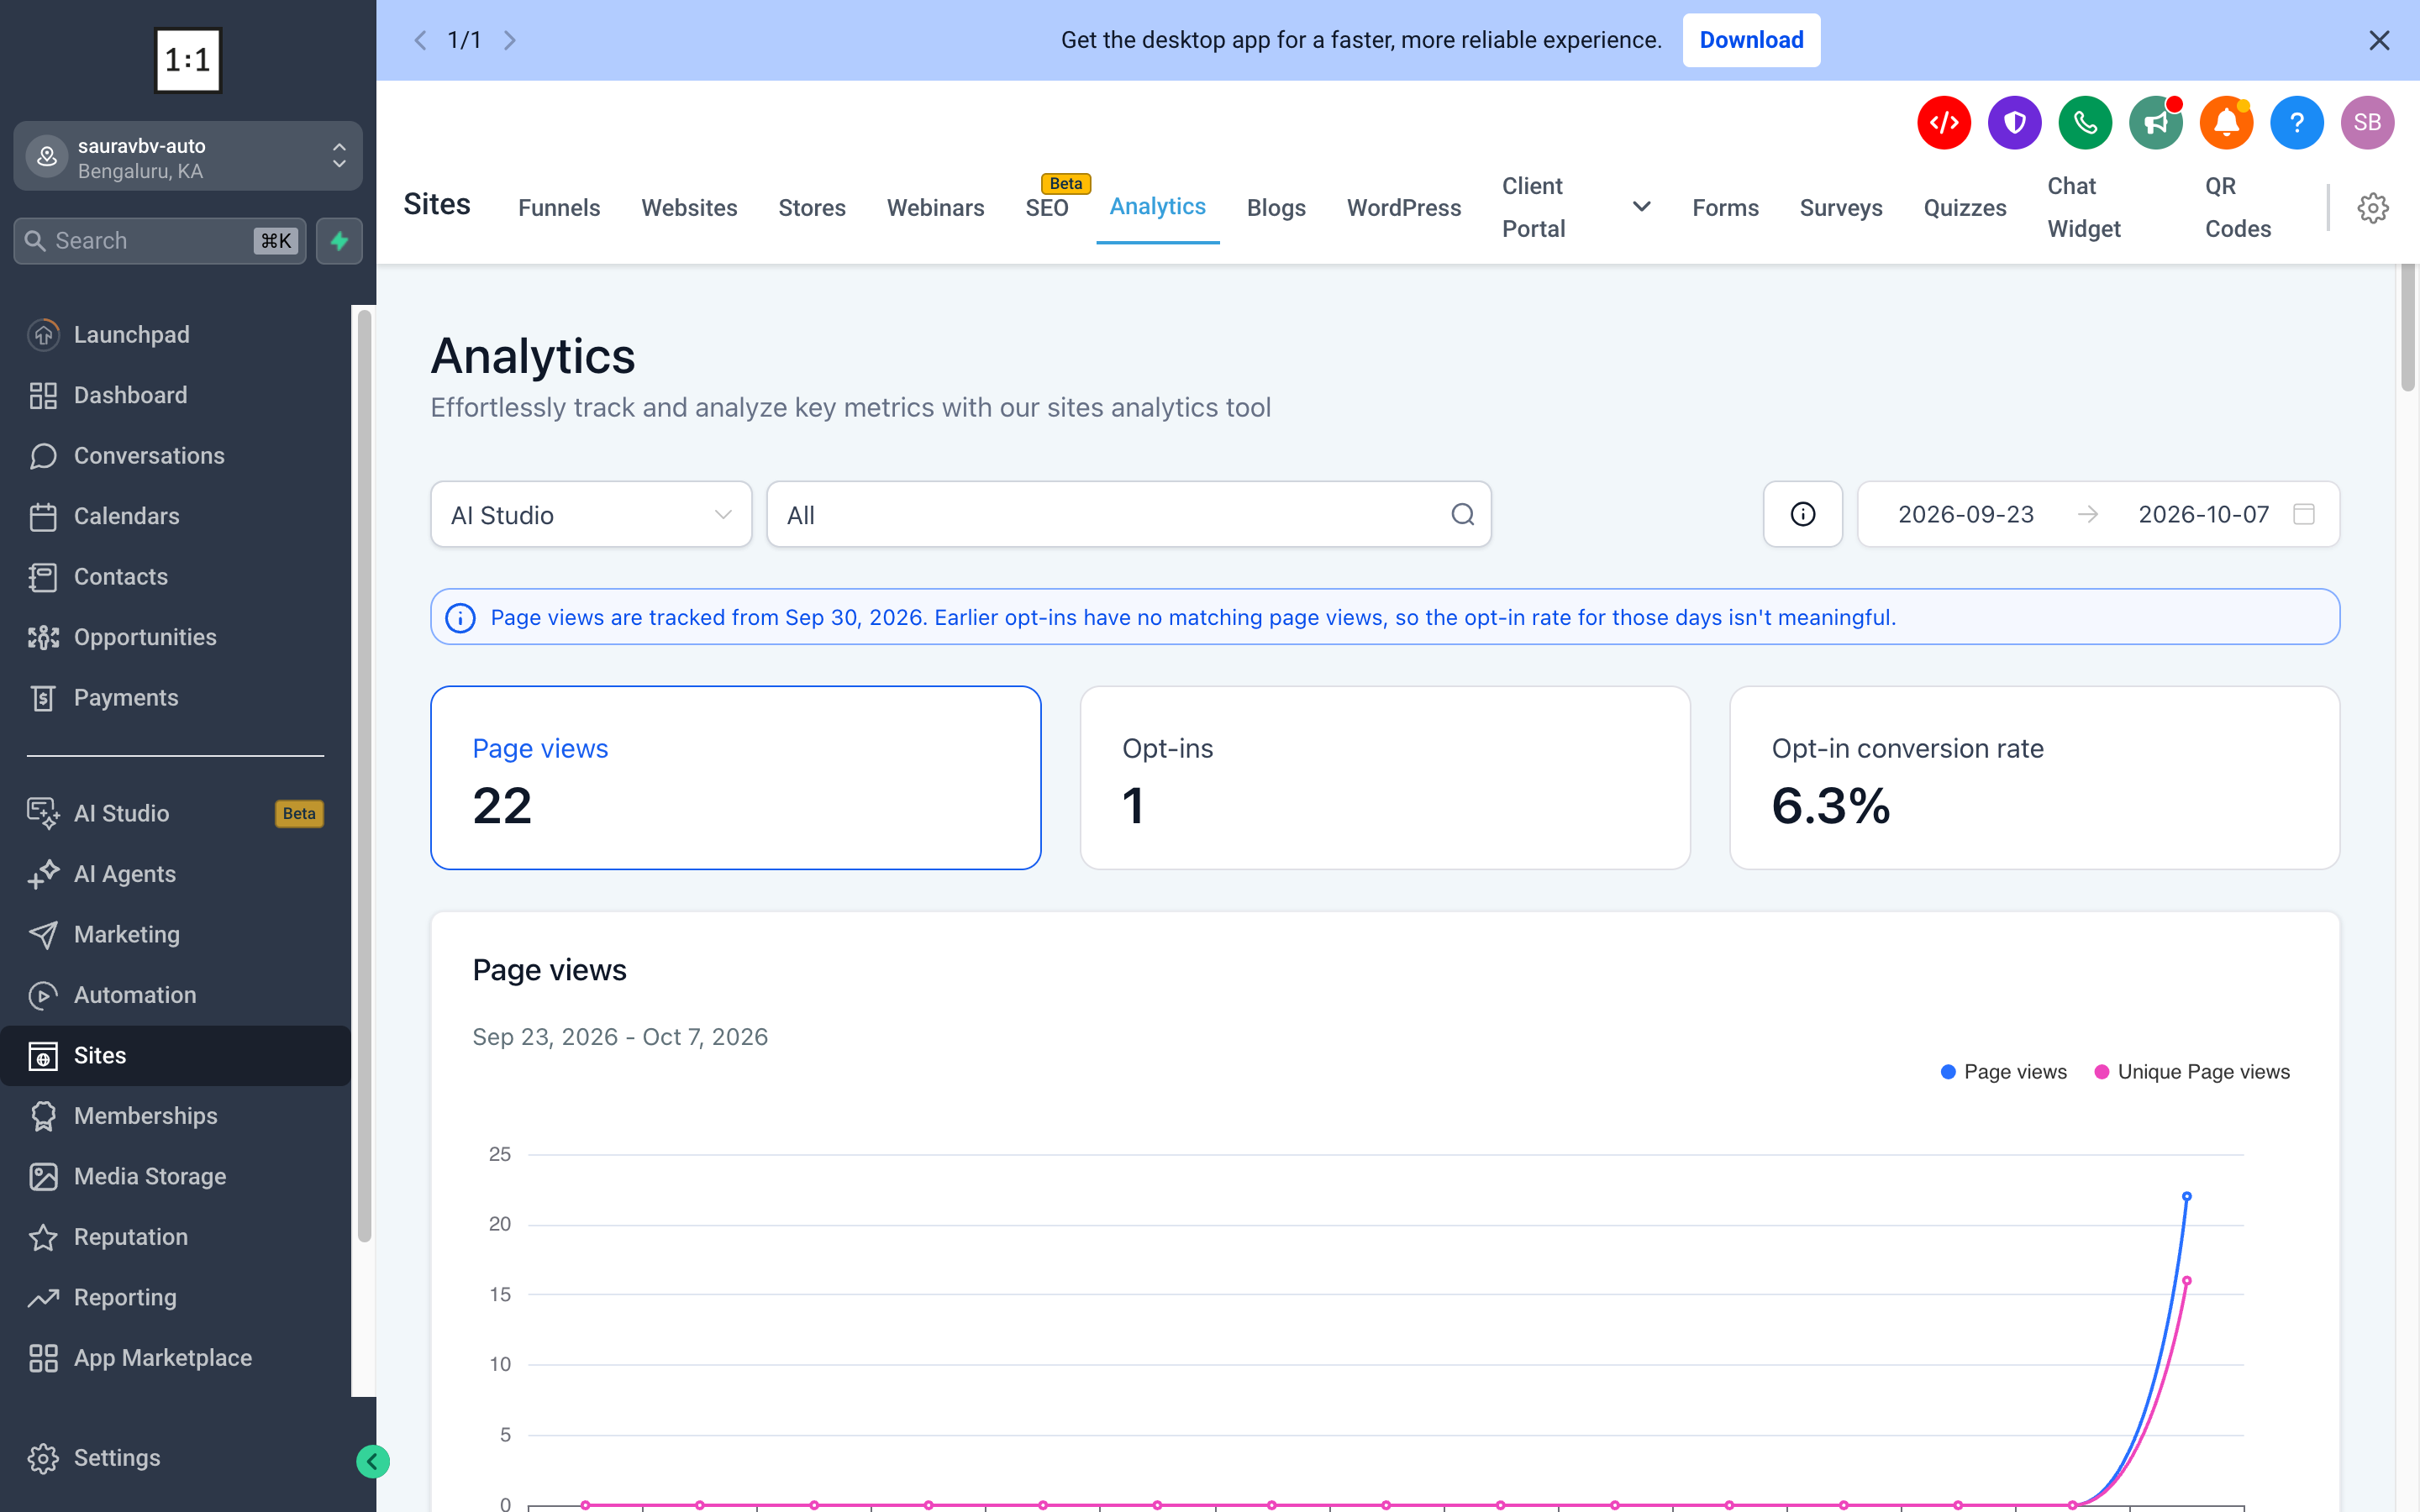The height and width of the screenshot is (1512, 2420).
Task: Open the SB user avatar
Action: coord(2367,123)
